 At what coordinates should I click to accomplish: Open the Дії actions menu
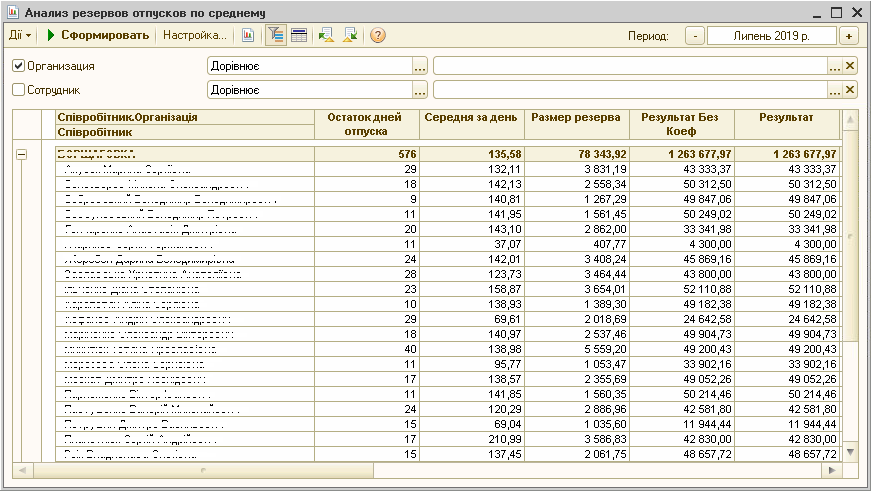[20, 35]
